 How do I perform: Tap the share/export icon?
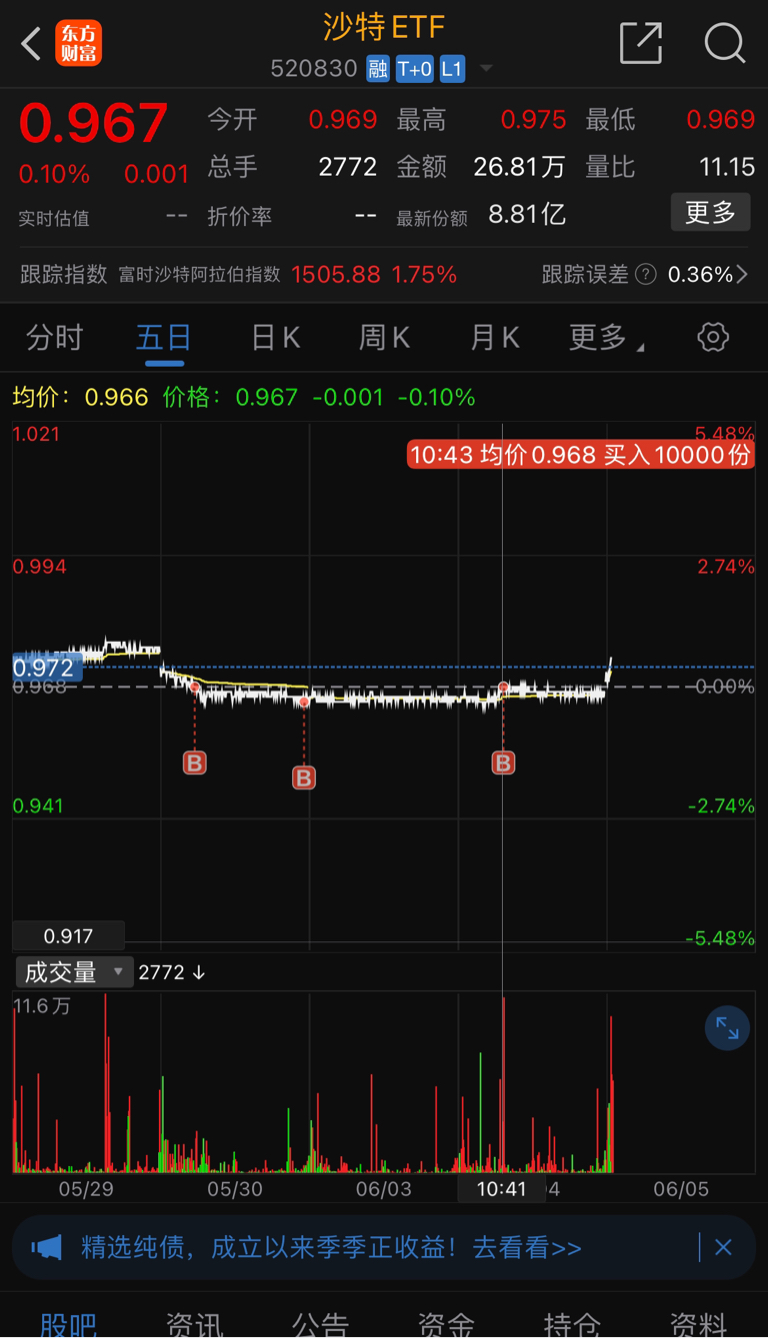pos(641,43)
